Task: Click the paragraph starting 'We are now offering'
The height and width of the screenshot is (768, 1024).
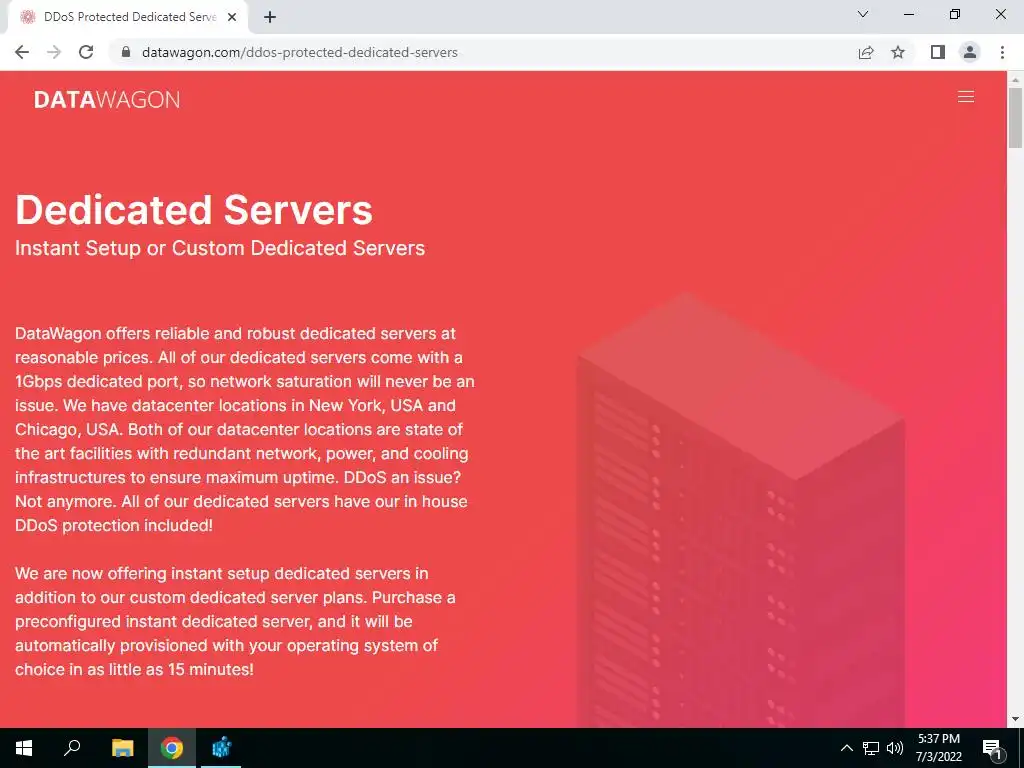Action: [235, 621]
